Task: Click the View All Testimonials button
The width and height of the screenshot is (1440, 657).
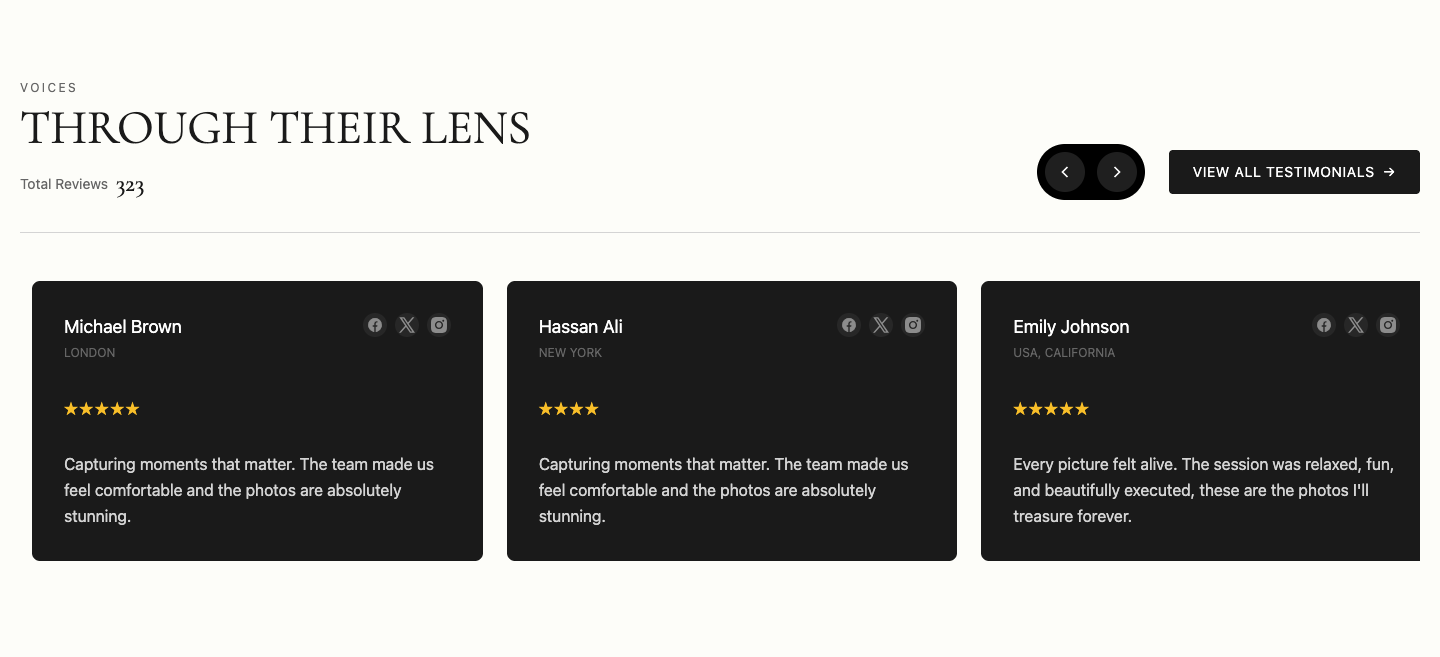Action: point(1294,172)
